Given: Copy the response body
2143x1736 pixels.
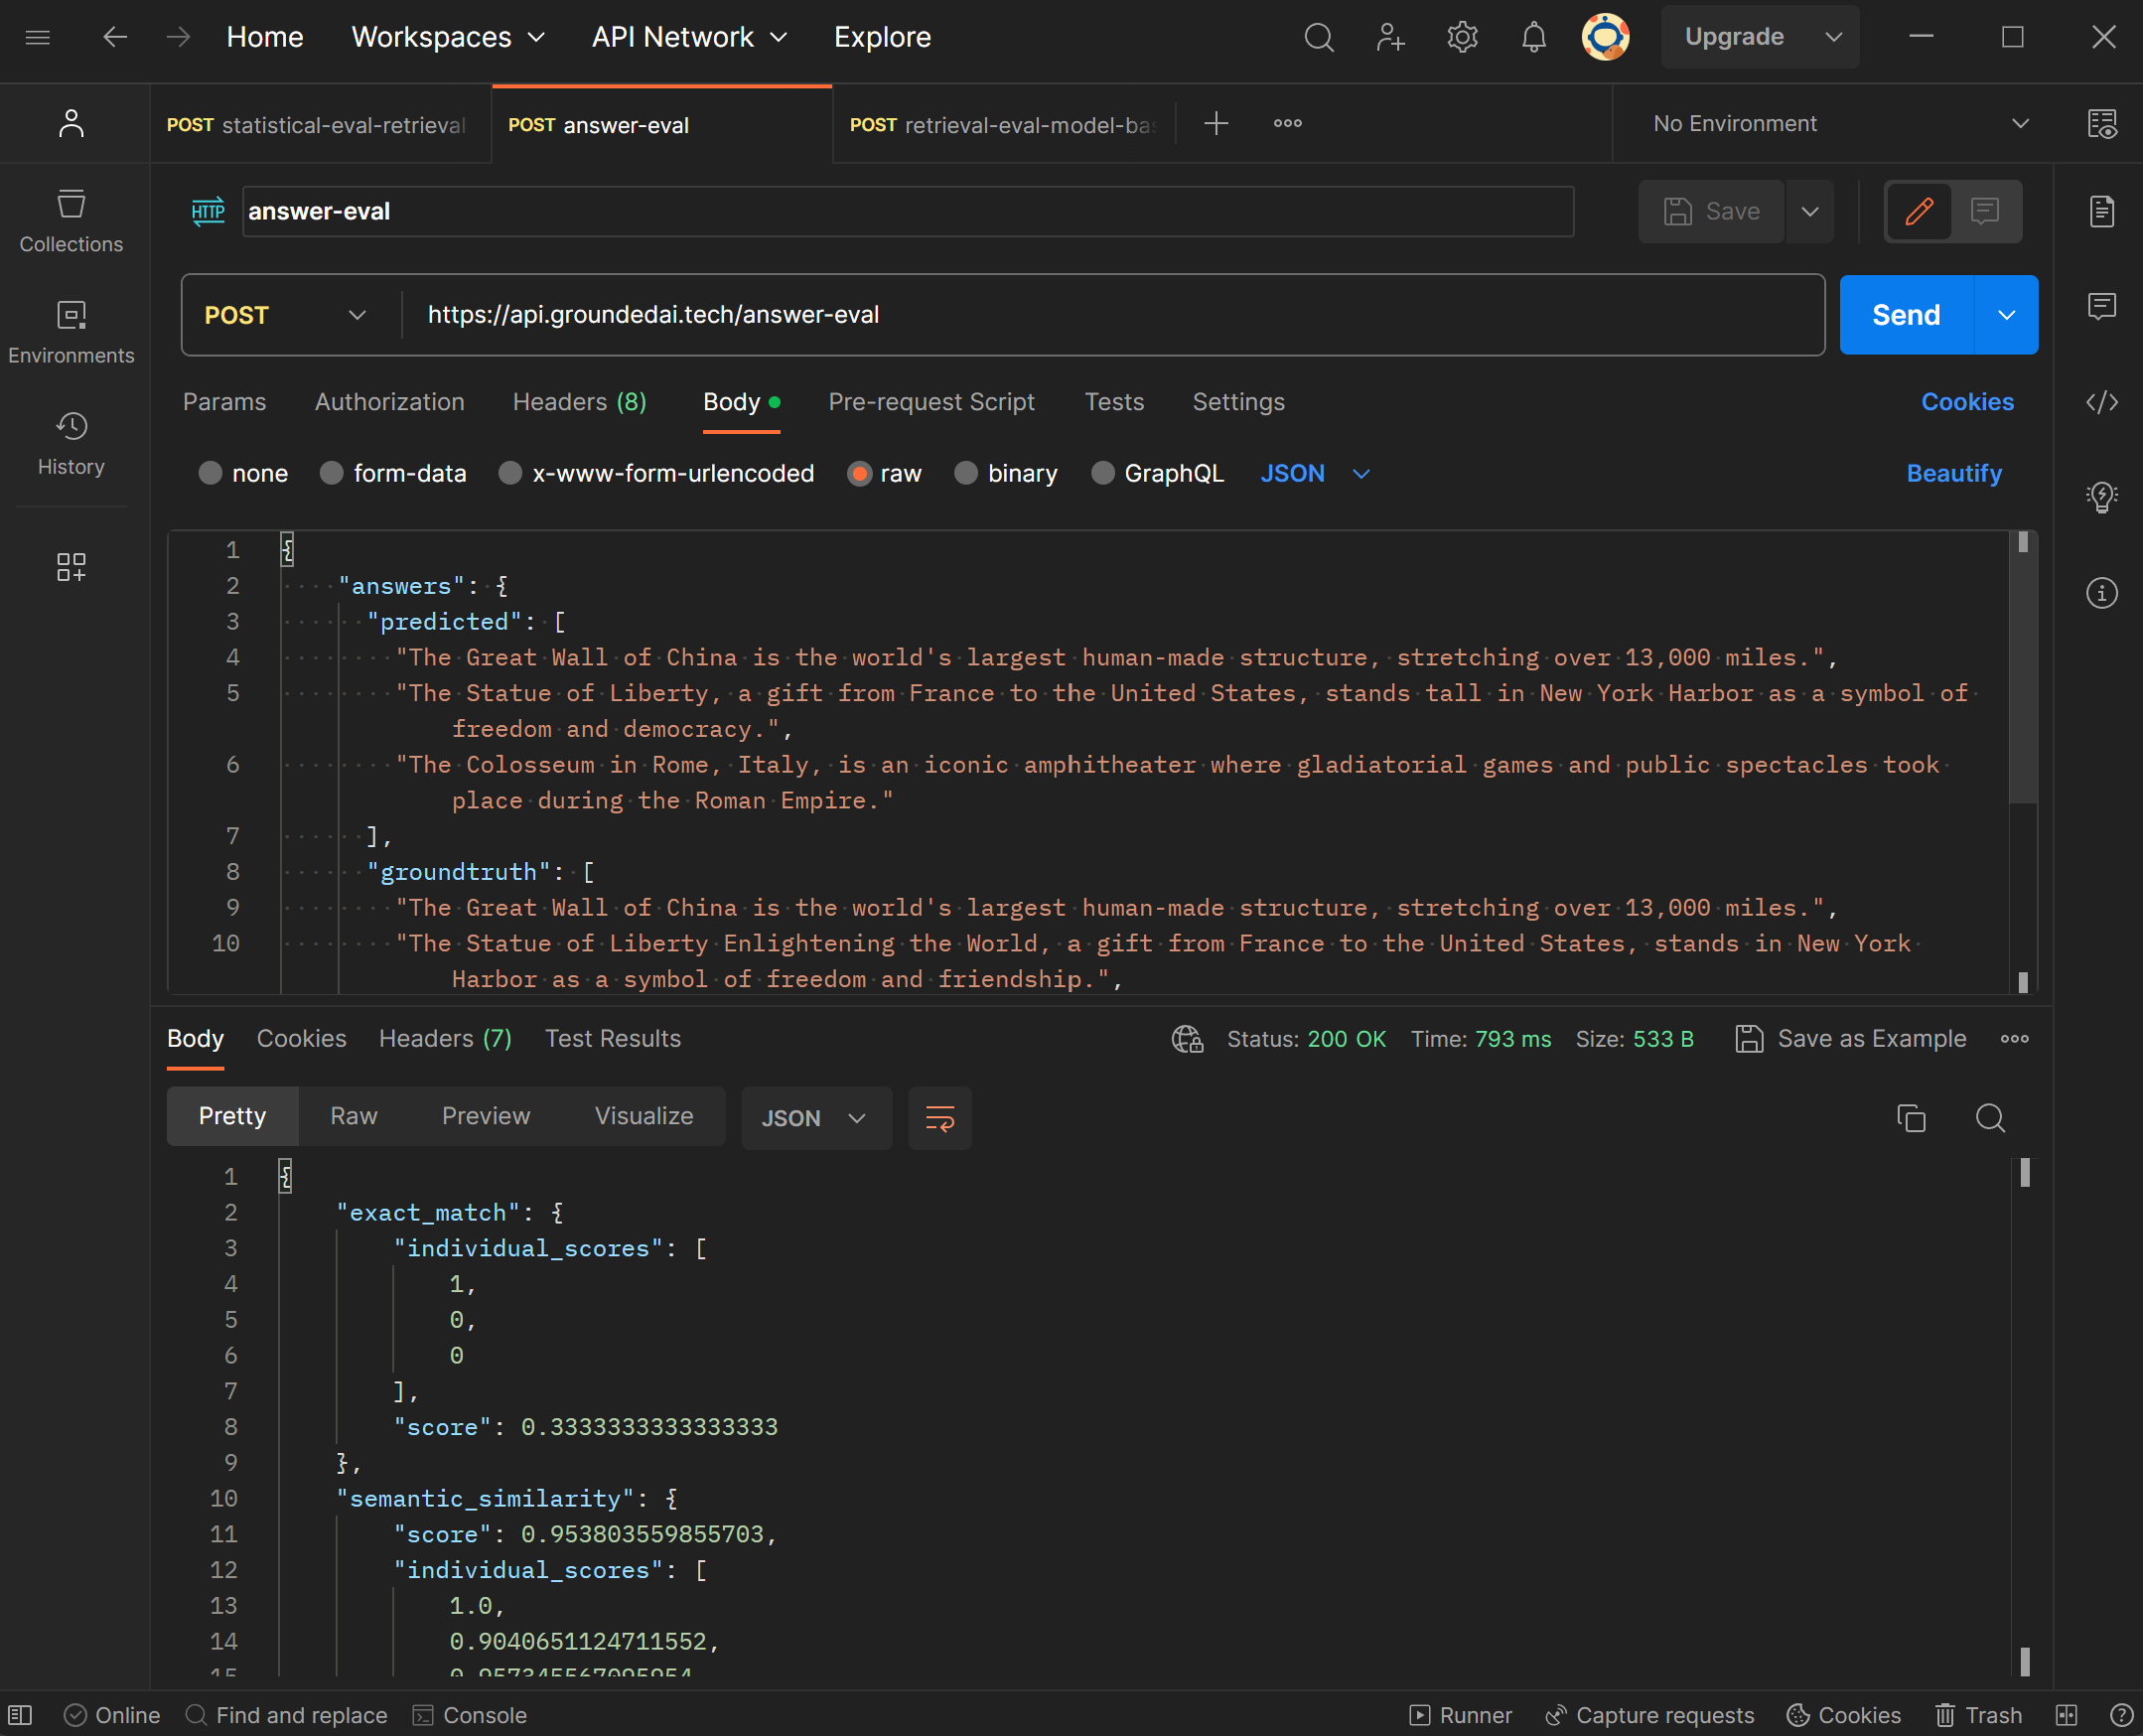Looking at the screenshot, I should (x=1911, y=1117).
